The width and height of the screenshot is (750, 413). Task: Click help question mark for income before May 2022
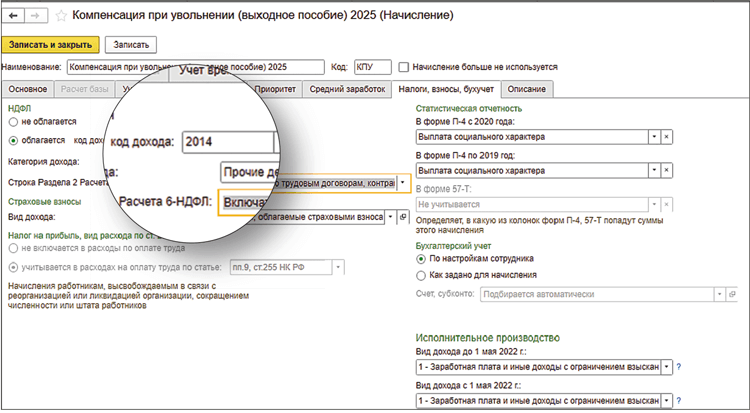(680, 368)
